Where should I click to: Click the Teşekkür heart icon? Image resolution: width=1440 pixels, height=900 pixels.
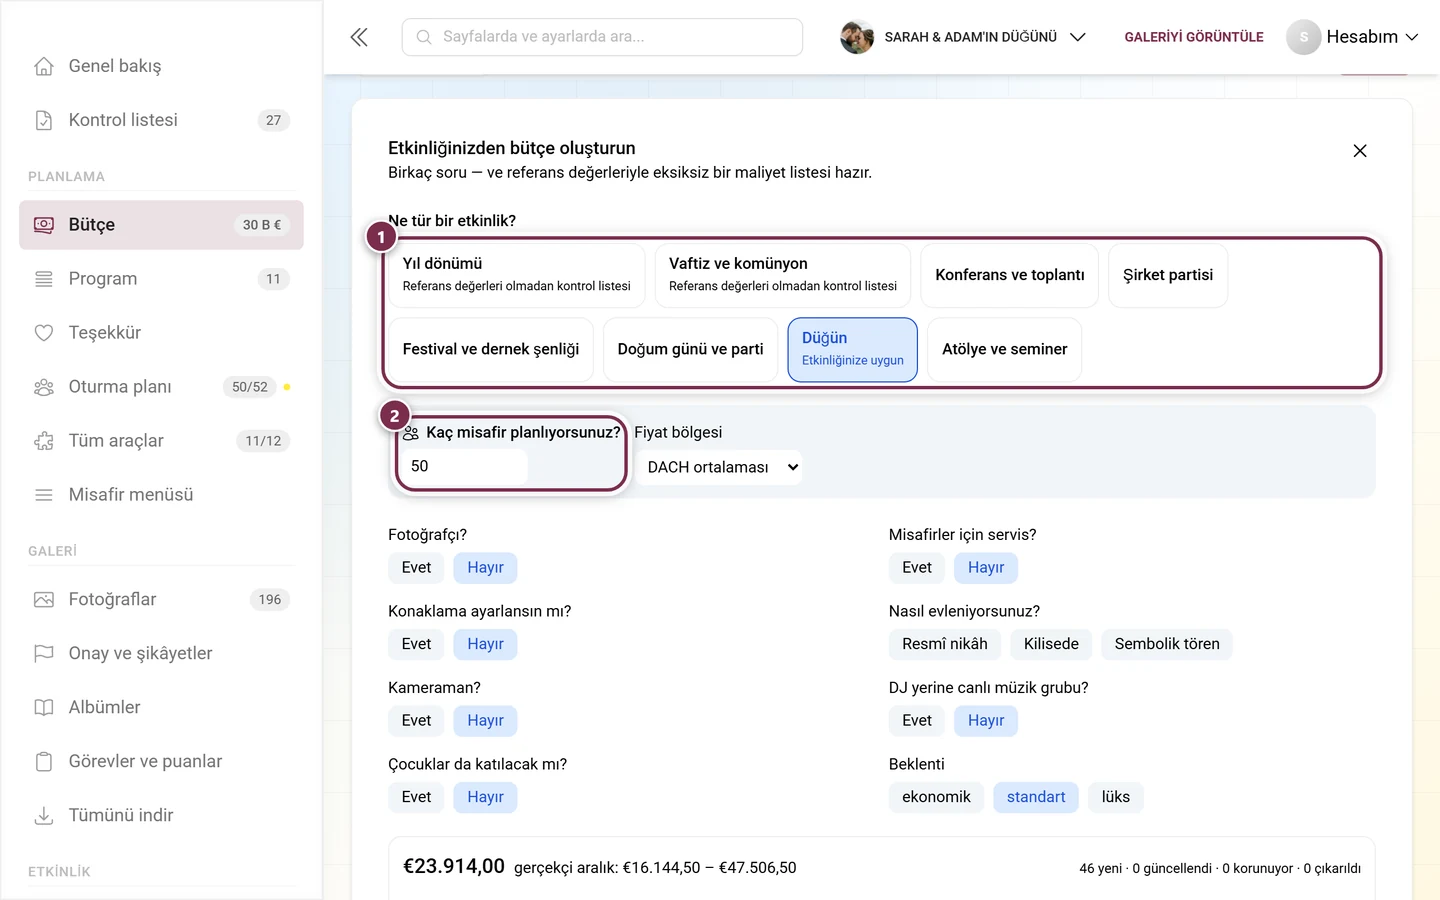tap(44, 333)
